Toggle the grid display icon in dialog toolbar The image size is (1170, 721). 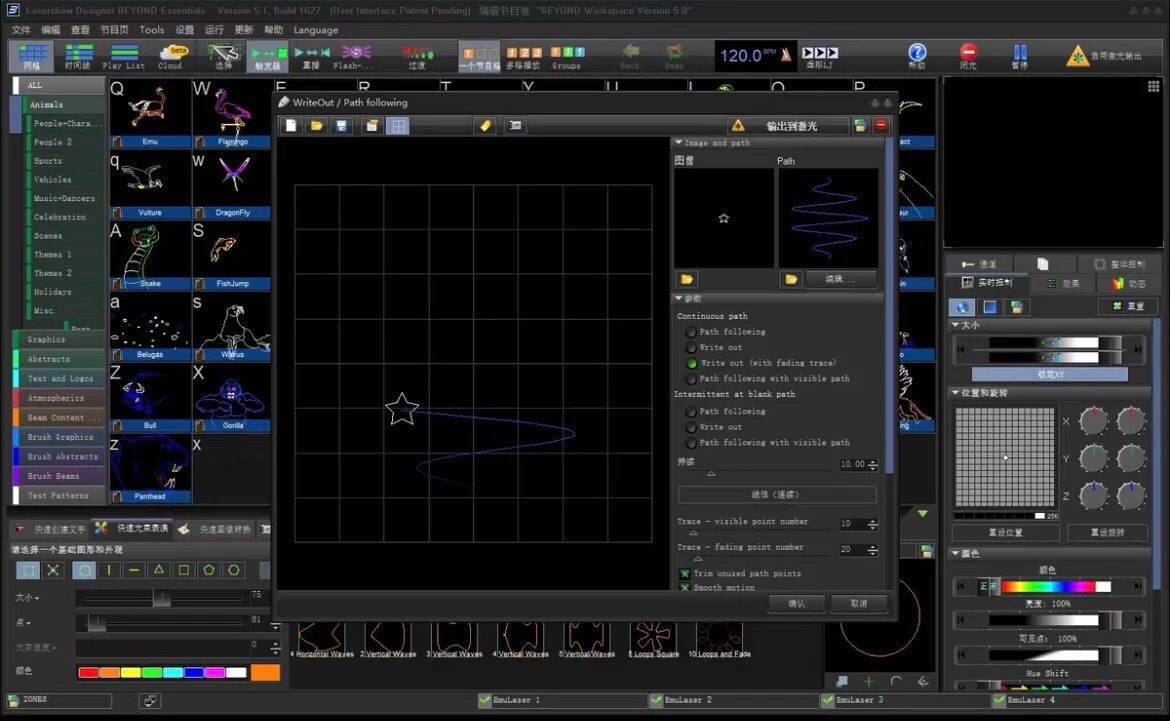(398, 126)
